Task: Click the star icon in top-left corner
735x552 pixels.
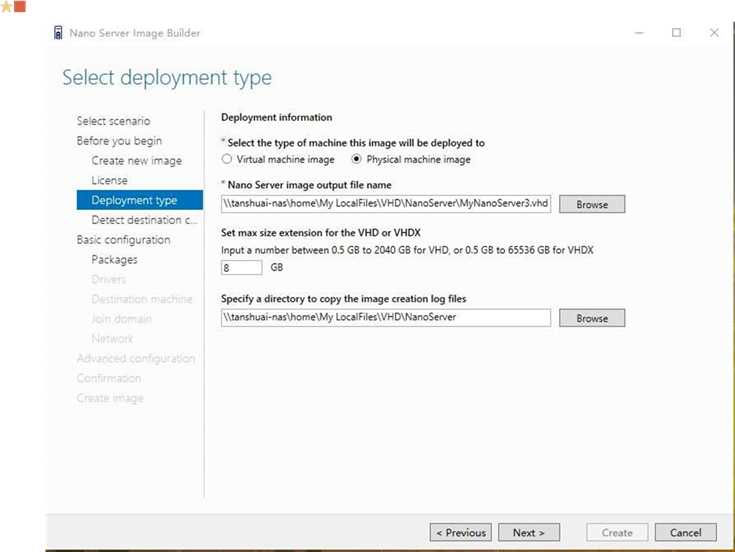Action: (x=6, y=7)
